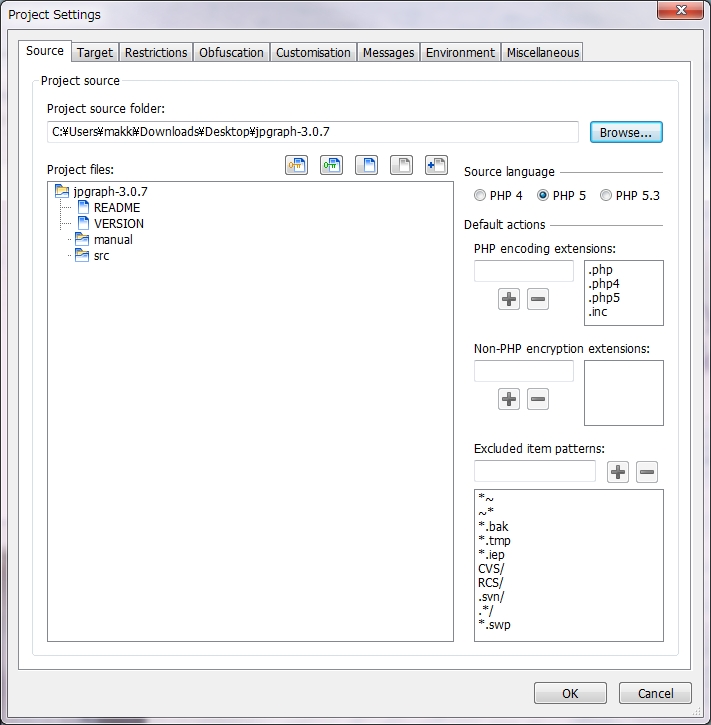This screenshot has height=725, width=711.
Task: Select the jpgraph-3.0.7 root folder
Action: (x=110, y=191)
